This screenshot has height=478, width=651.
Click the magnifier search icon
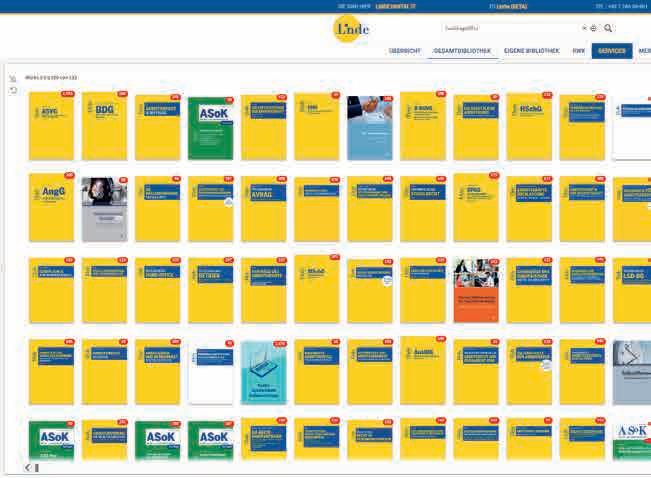tap(608, 28)
